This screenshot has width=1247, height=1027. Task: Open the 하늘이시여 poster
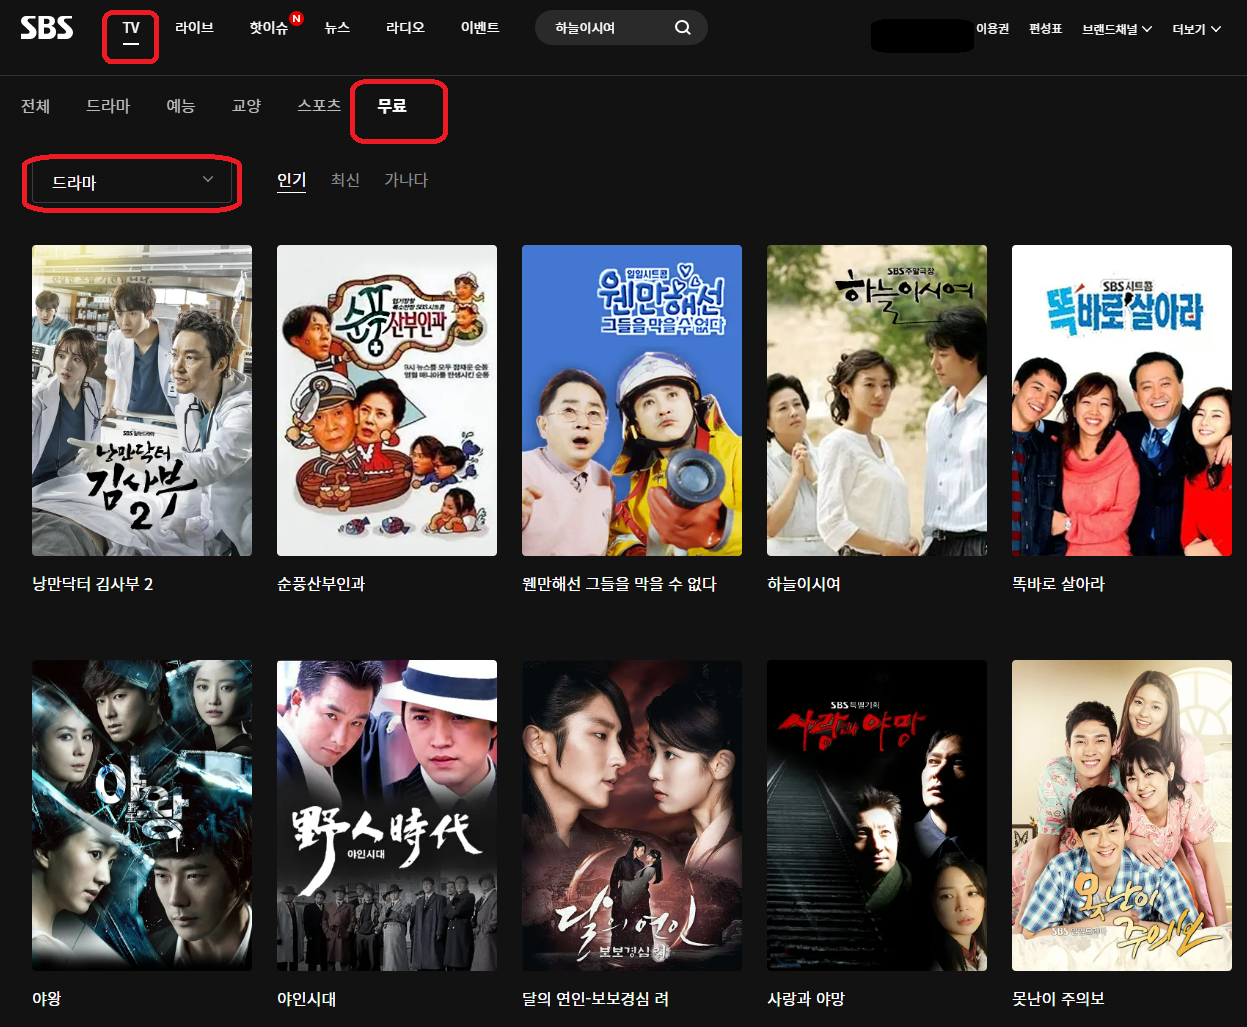point(877,400)
